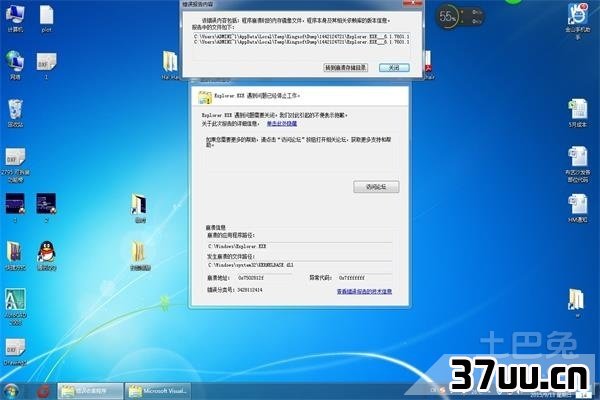Select the dark image shortcut labeled 1
Image resolution: width=600 pixels, height=400 pixels.
pos(15,208)
